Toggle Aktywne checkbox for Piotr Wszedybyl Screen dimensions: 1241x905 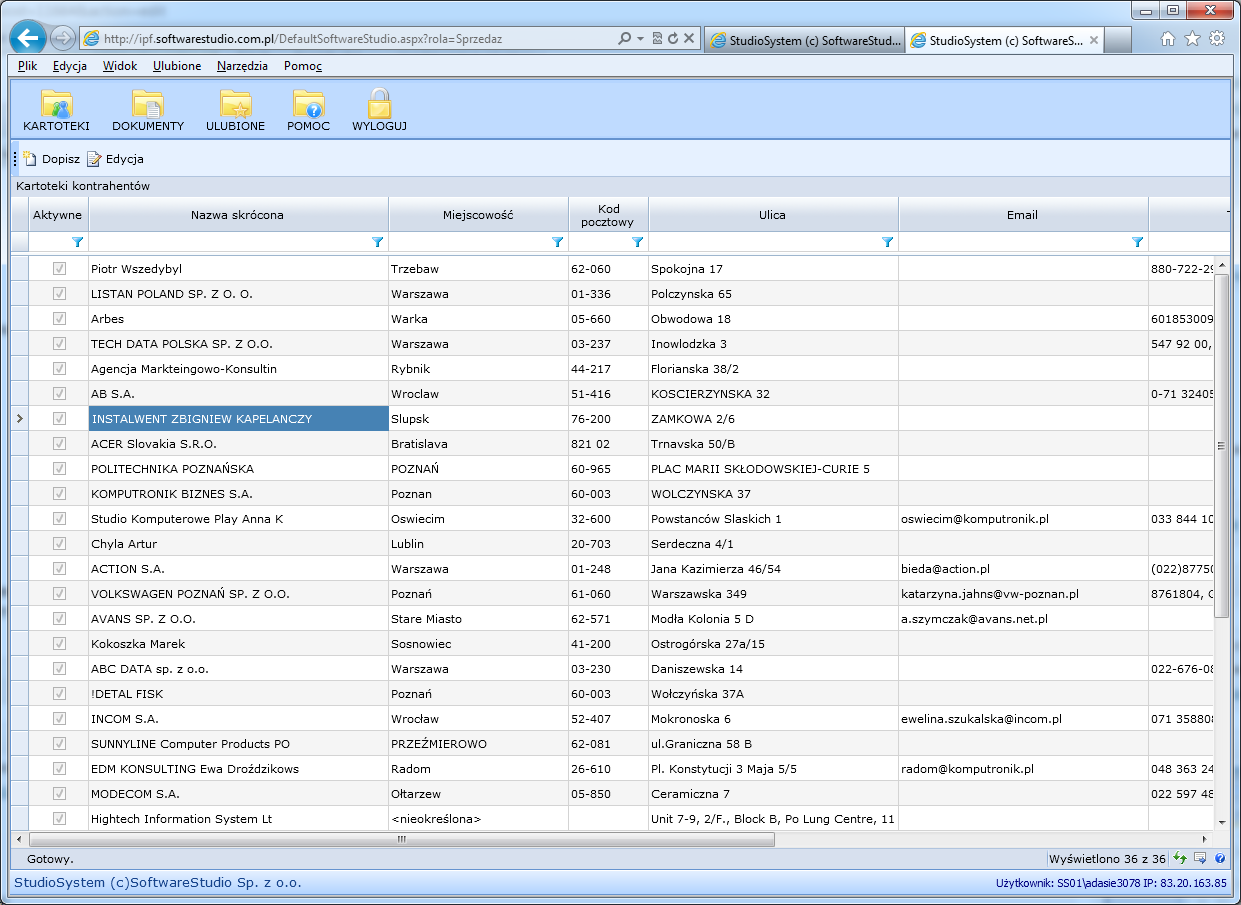coord(60,268)
